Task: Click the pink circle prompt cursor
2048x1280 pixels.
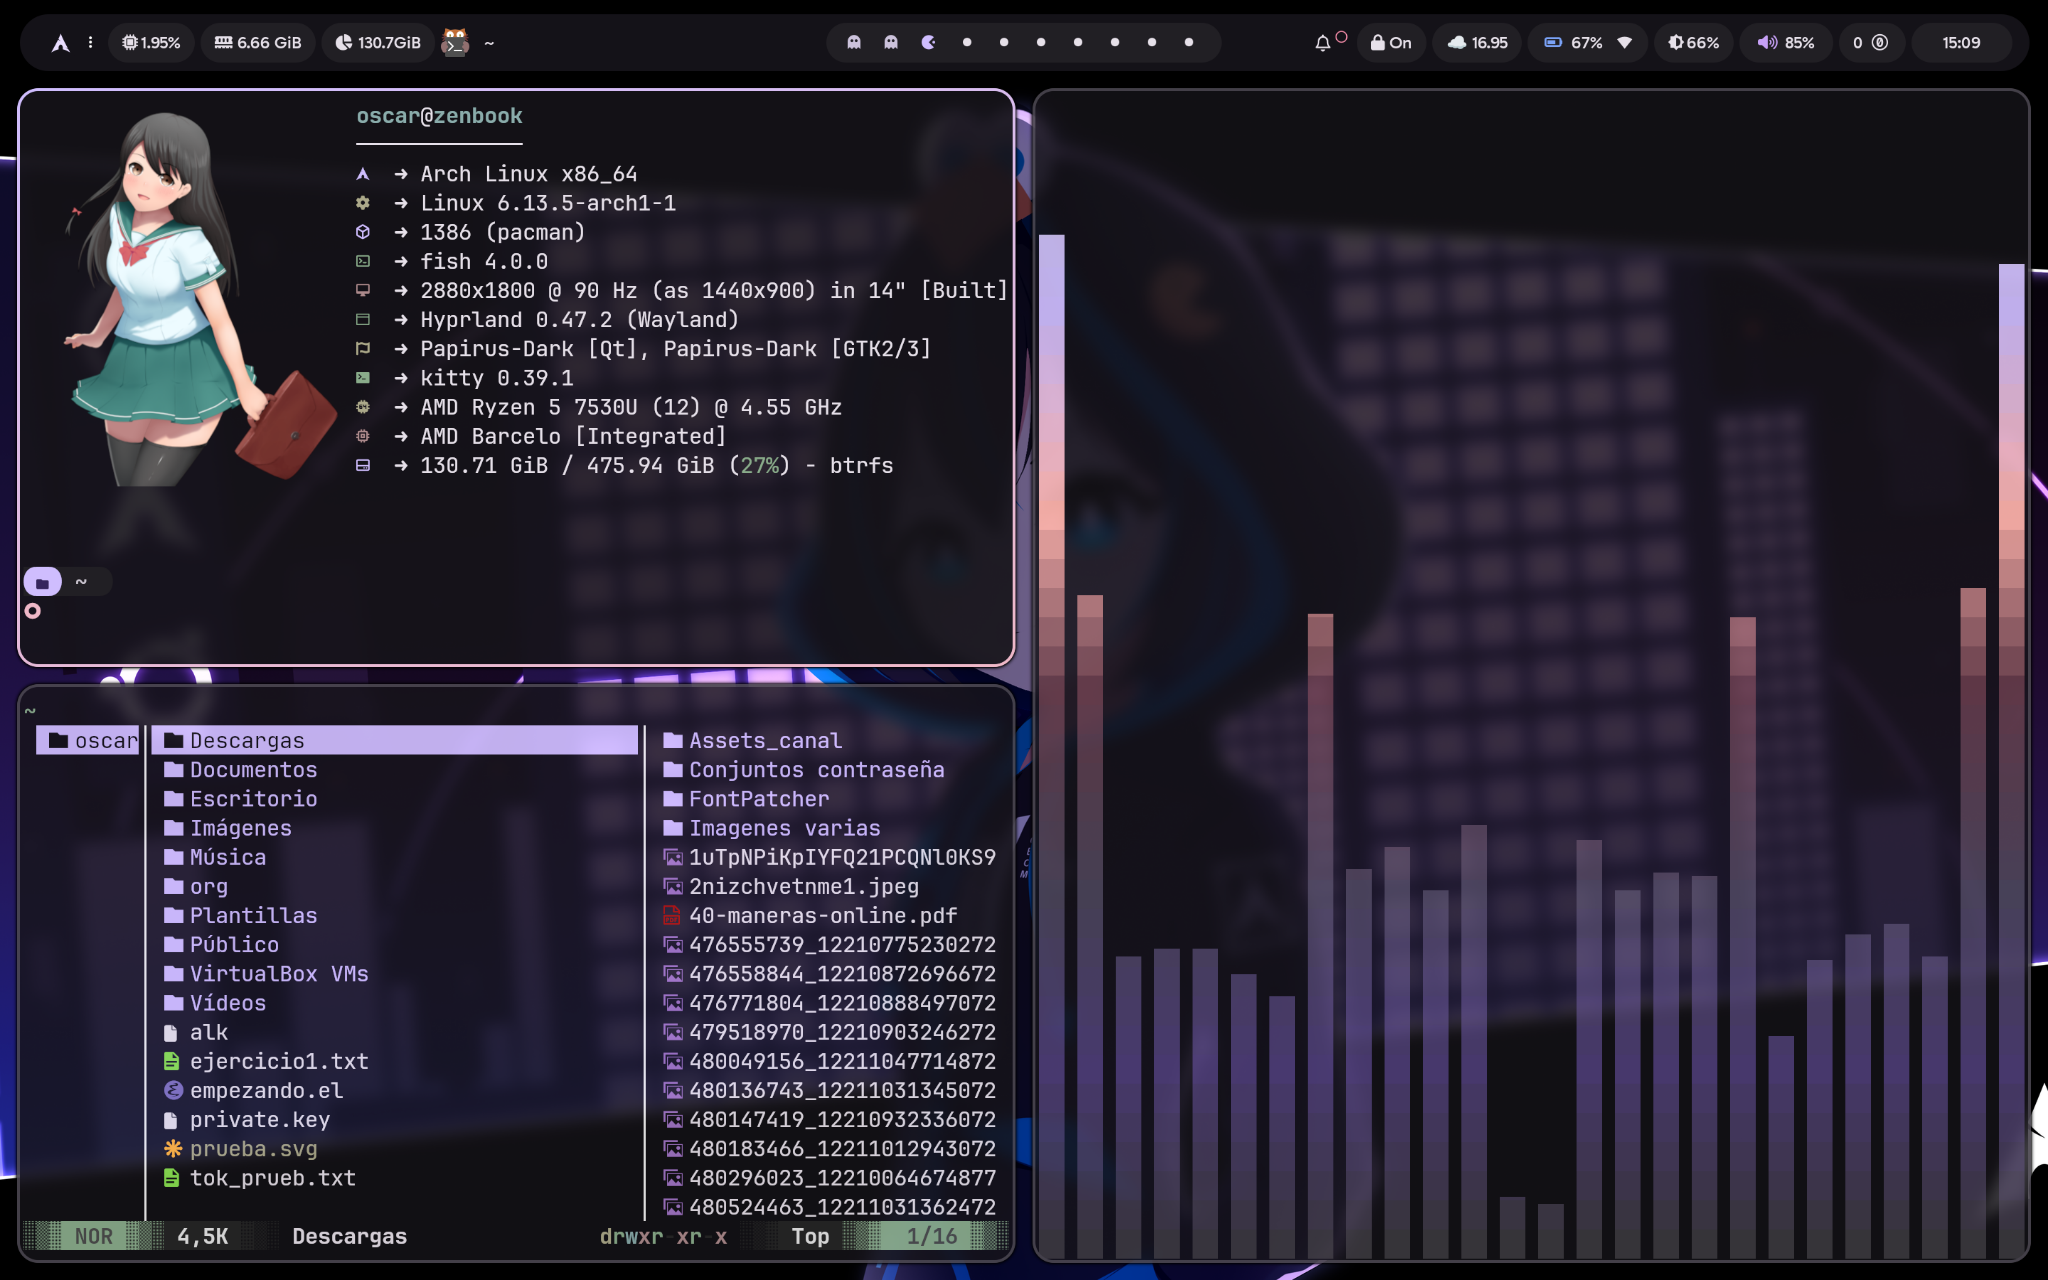Action: (33, 611)
